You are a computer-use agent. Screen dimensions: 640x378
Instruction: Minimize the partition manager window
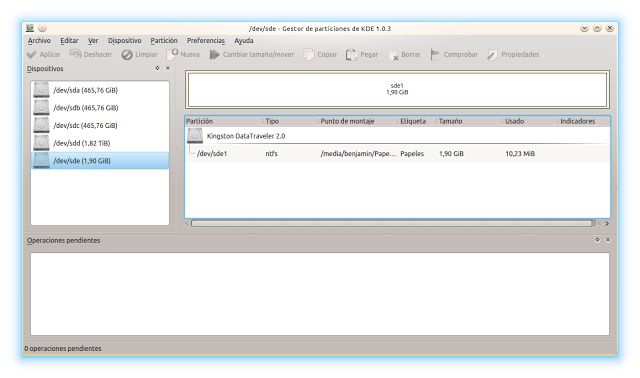pyautogui.click(x=584, y=28)
